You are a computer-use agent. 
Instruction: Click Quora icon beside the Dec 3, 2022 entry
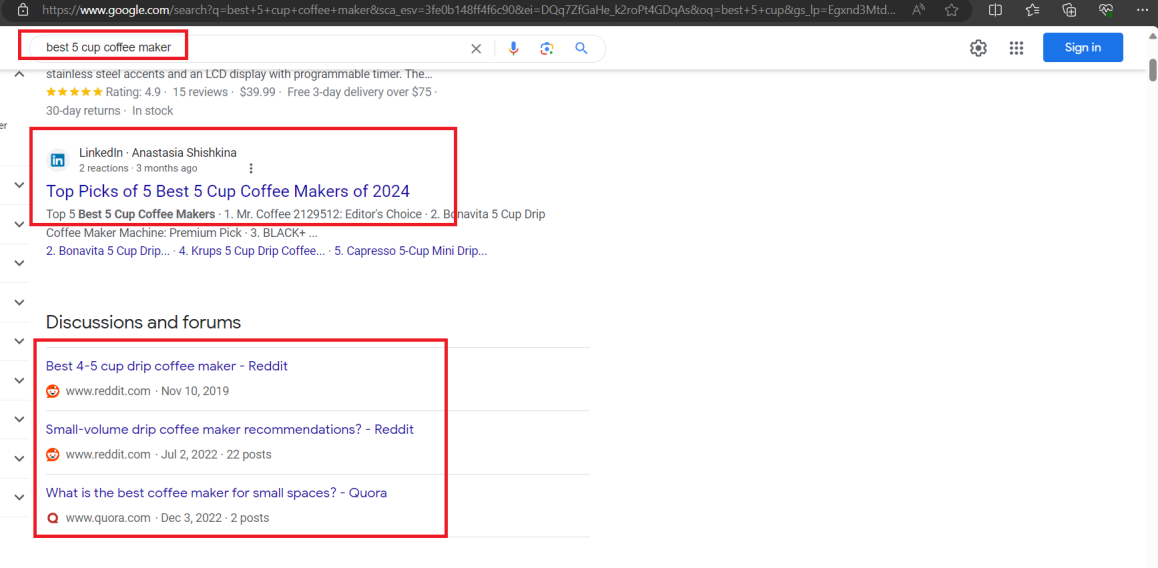pyautogui.click(x=52, y=519)
